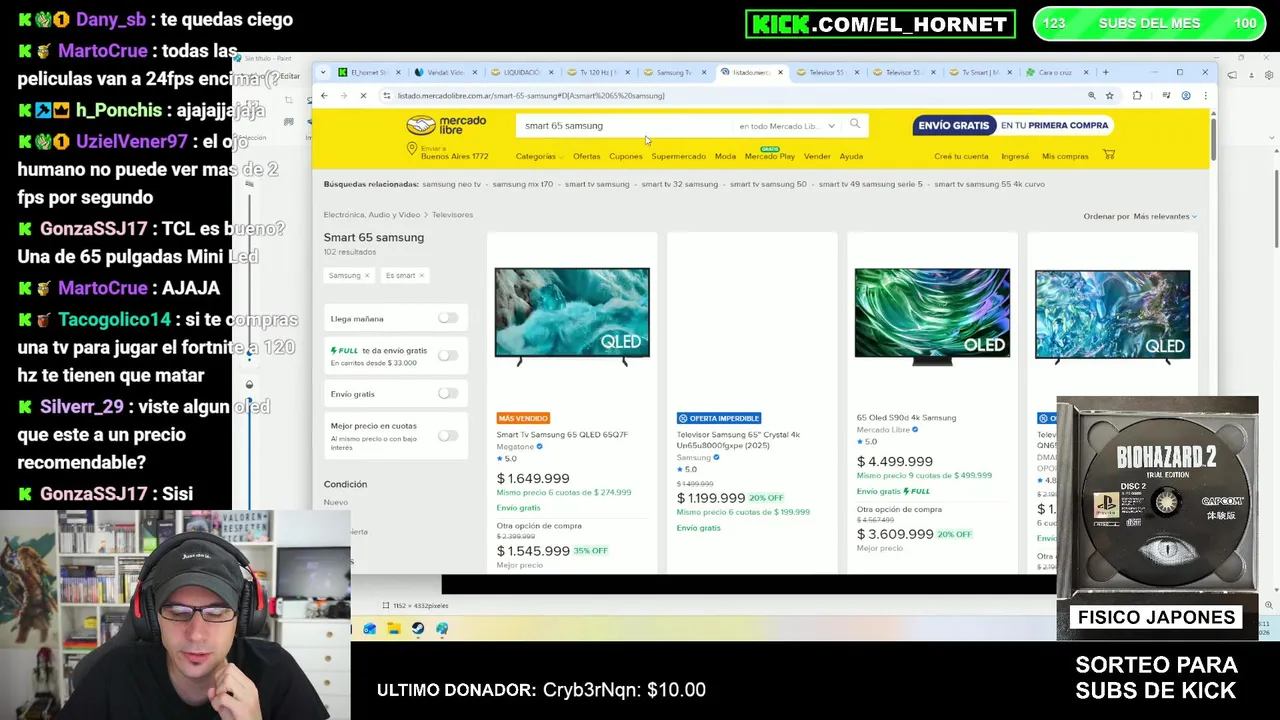Click the site info icon in address bar
Image resolution: width=1280 pixels, height=720 pixels.
[387, 96]
